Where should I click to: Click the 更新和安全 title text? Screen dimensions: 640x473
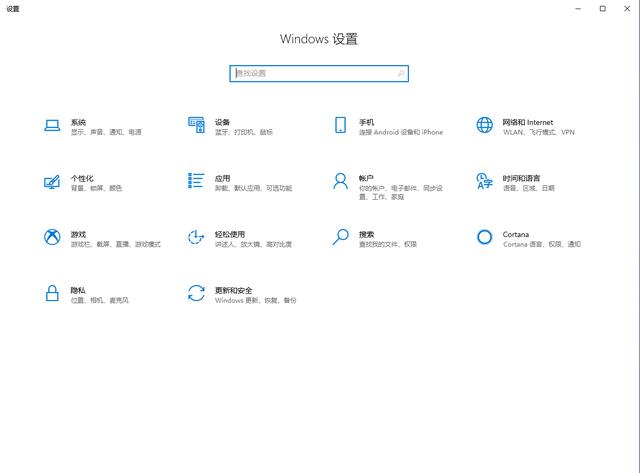(233, 290)
